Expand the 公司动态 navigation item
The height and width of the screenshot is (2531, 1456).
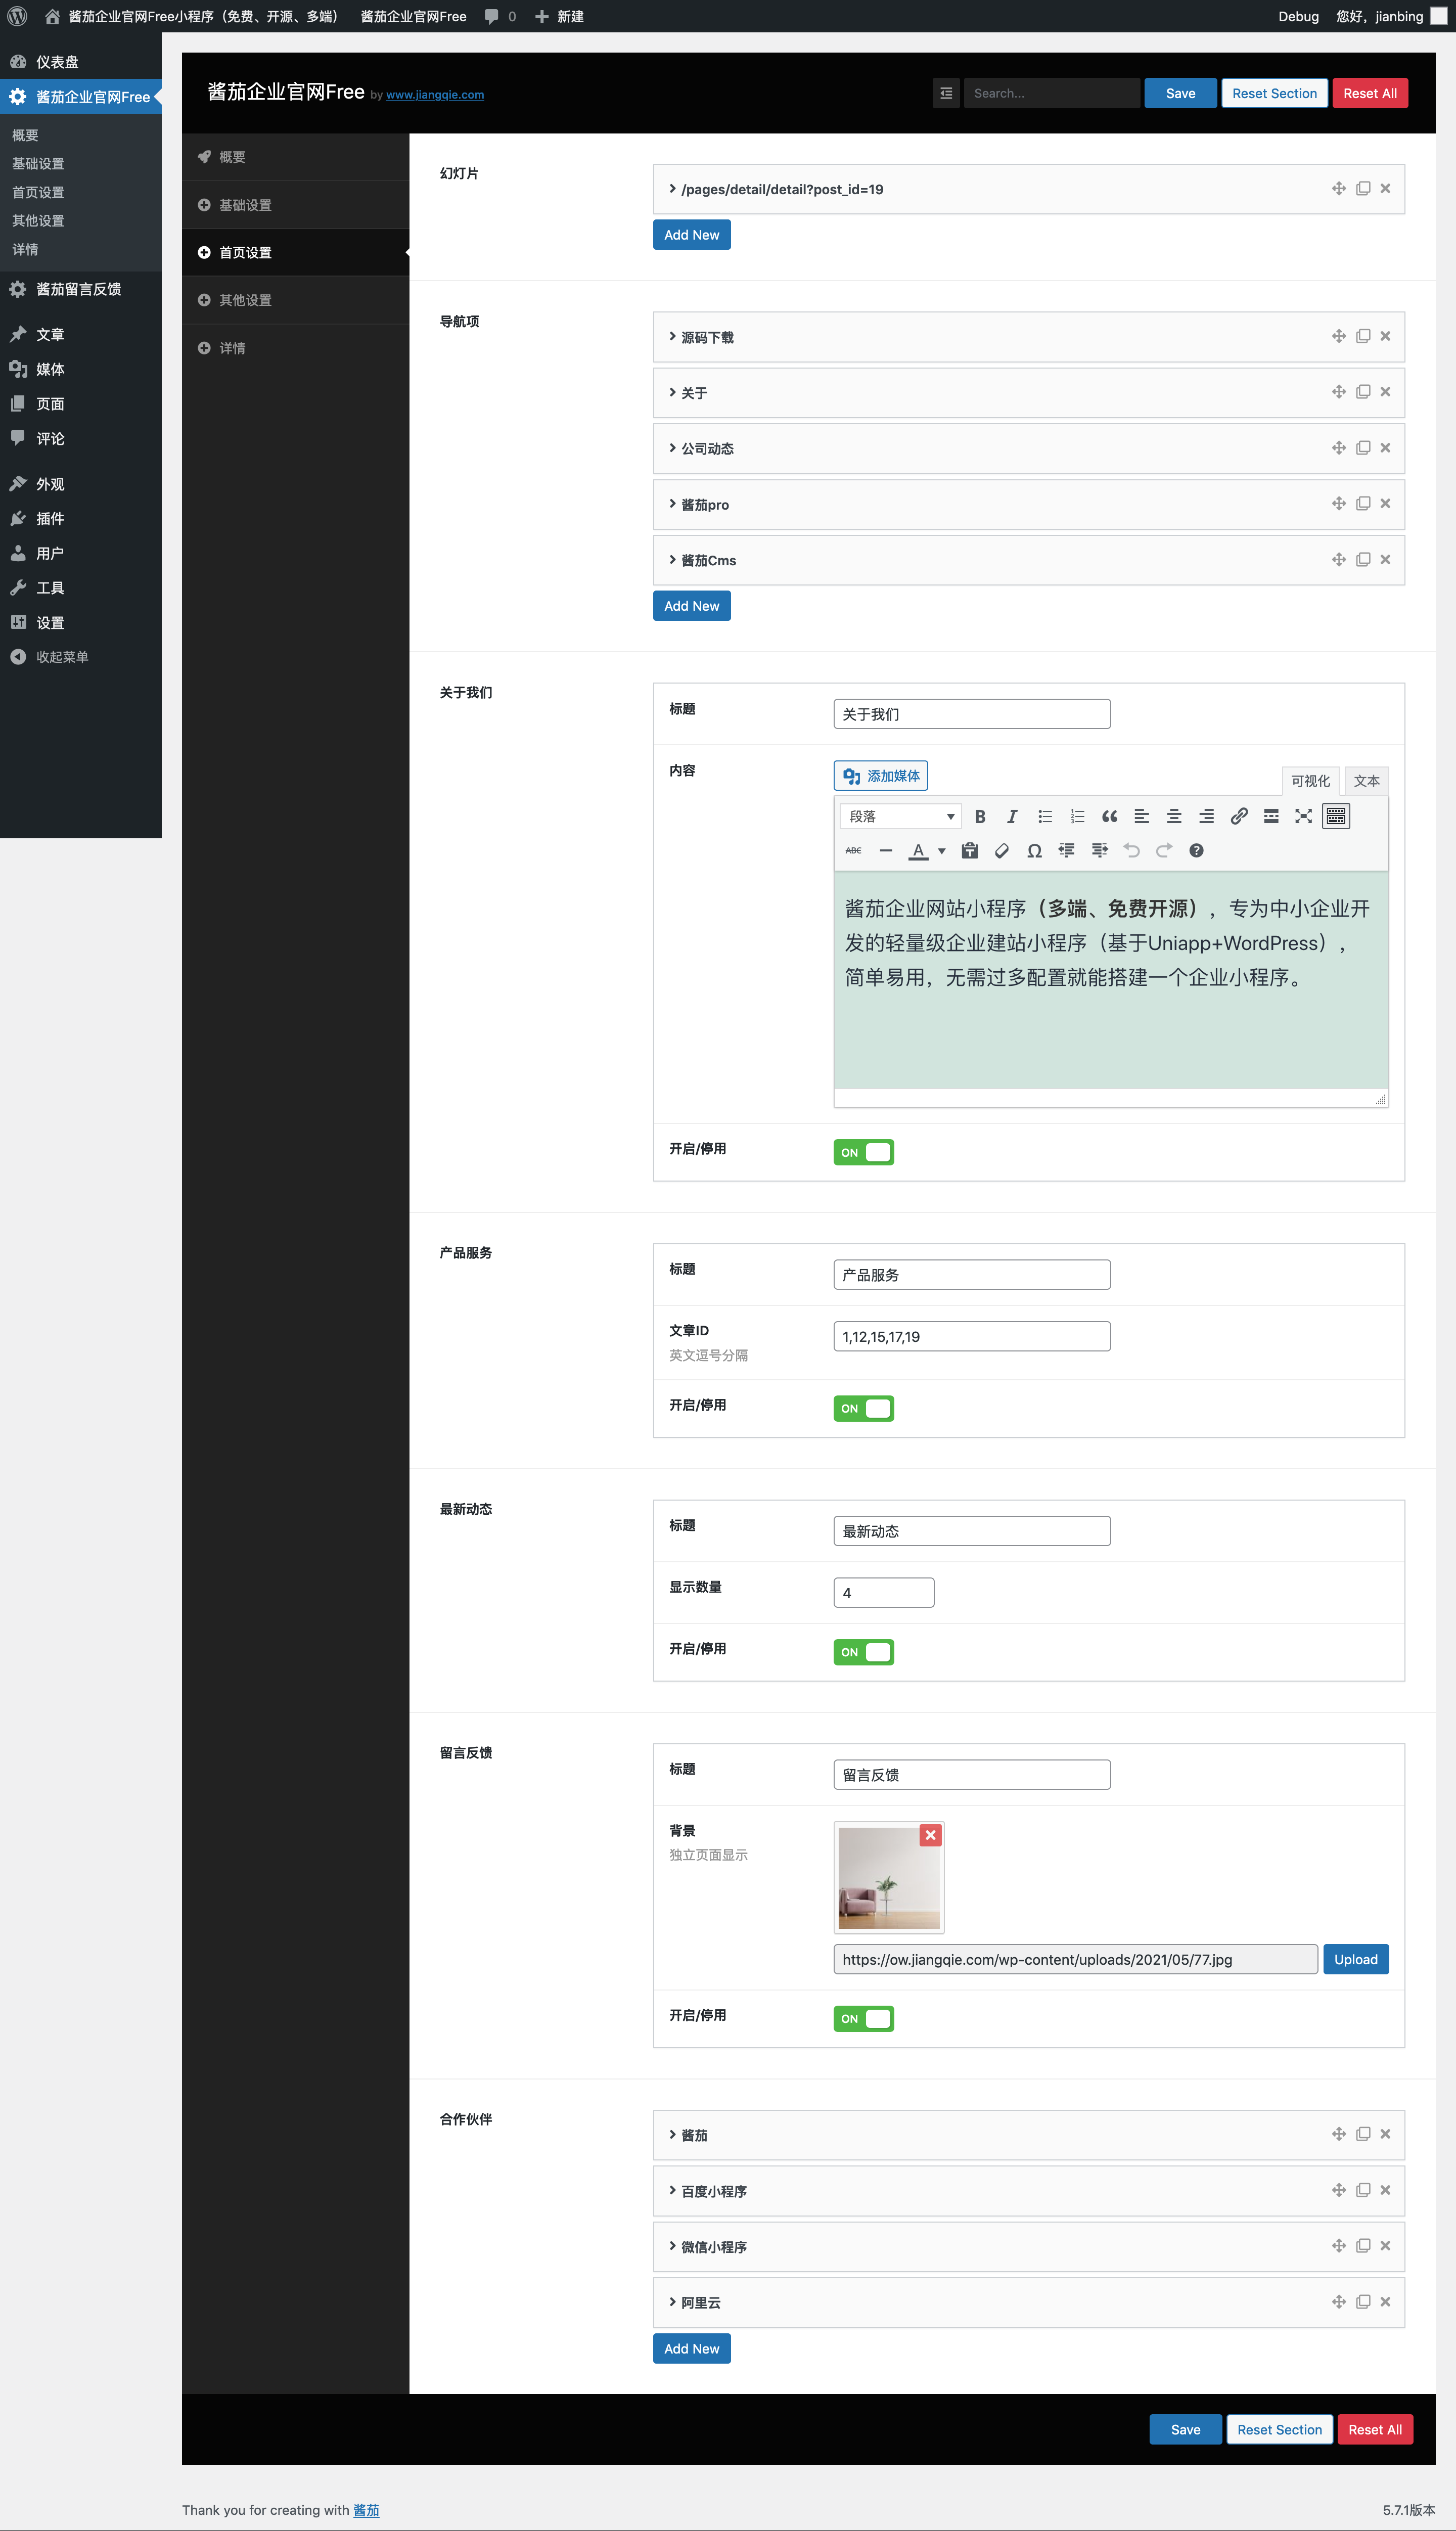pos(707,448)
